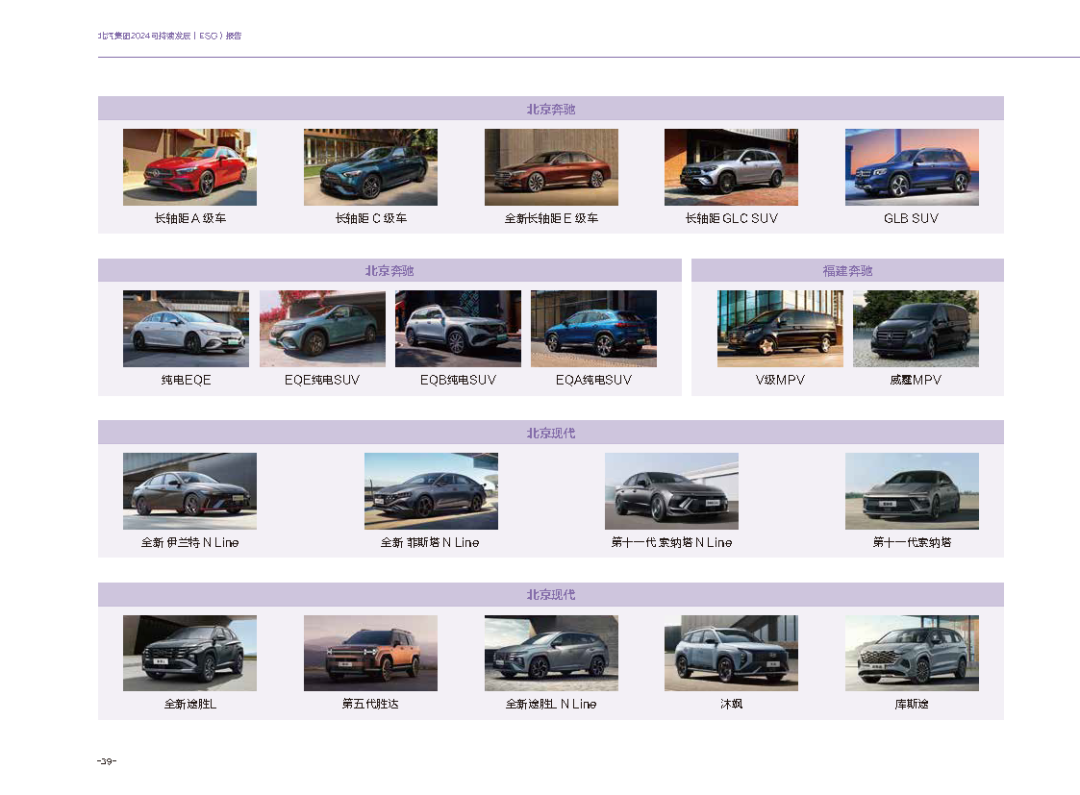Click the caption V级MPV
The image size is (1080, 795).
click(780, 380)
